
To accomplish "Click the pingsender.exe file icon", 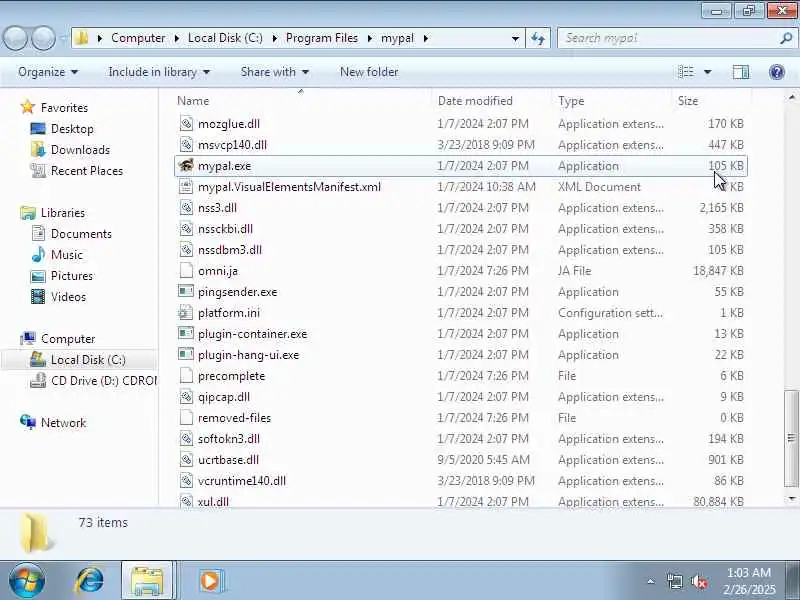I will pos(186,292).
